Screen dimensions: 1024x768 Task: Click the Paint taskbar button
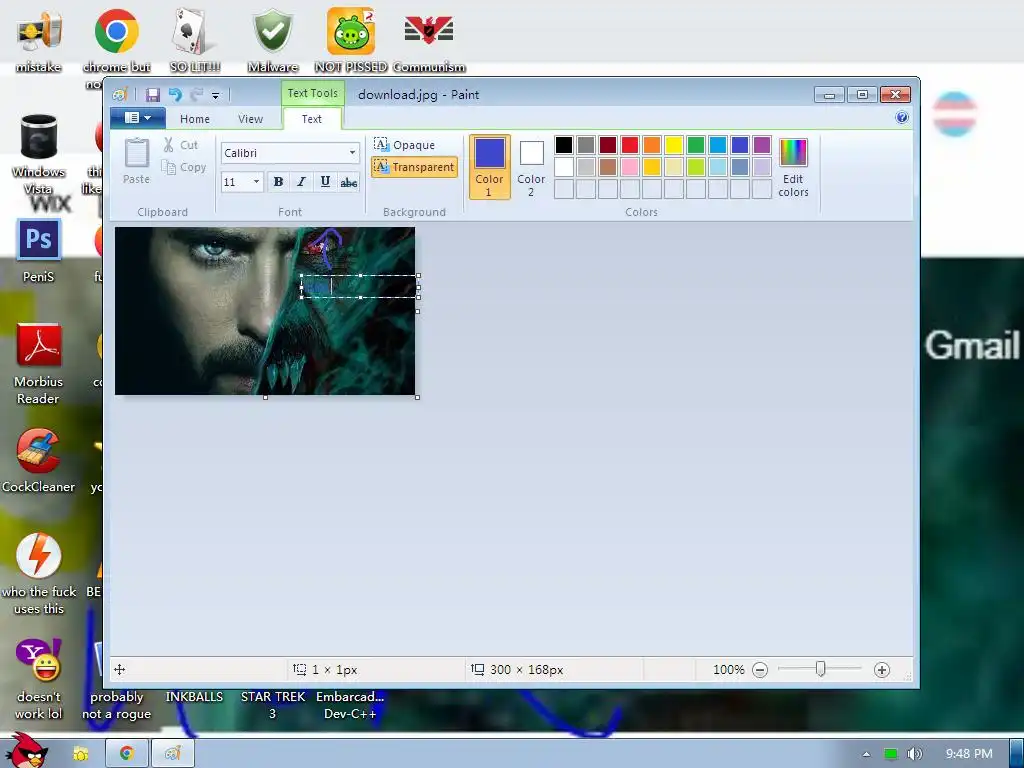click(173, 754)
